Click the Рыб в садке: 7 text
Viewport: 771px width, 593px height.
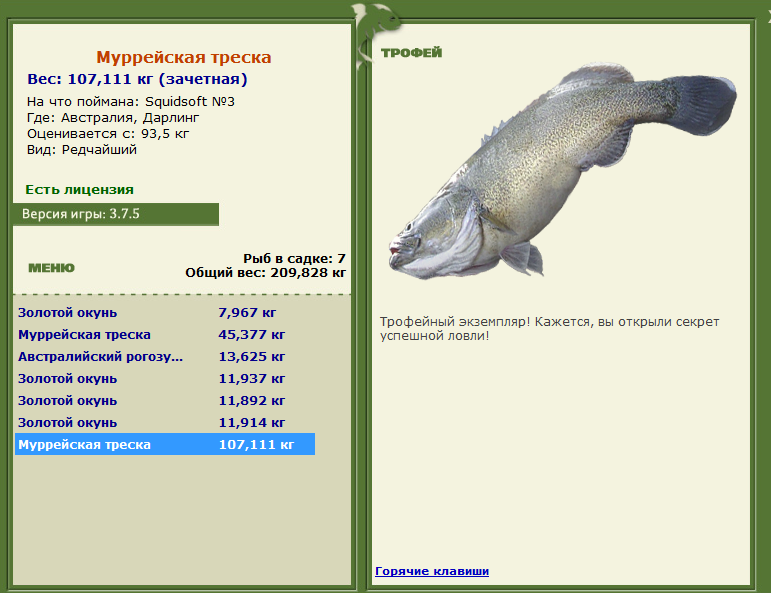coord(294,259)
